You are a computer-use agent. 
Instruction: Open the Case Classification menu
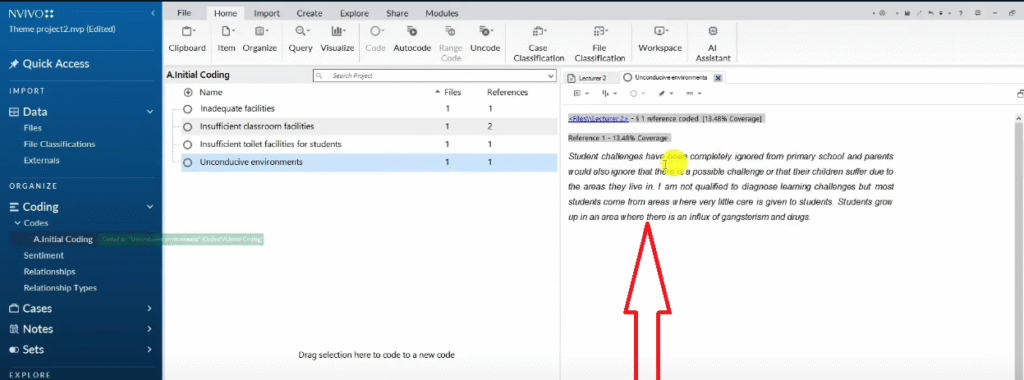click(538, 43)
